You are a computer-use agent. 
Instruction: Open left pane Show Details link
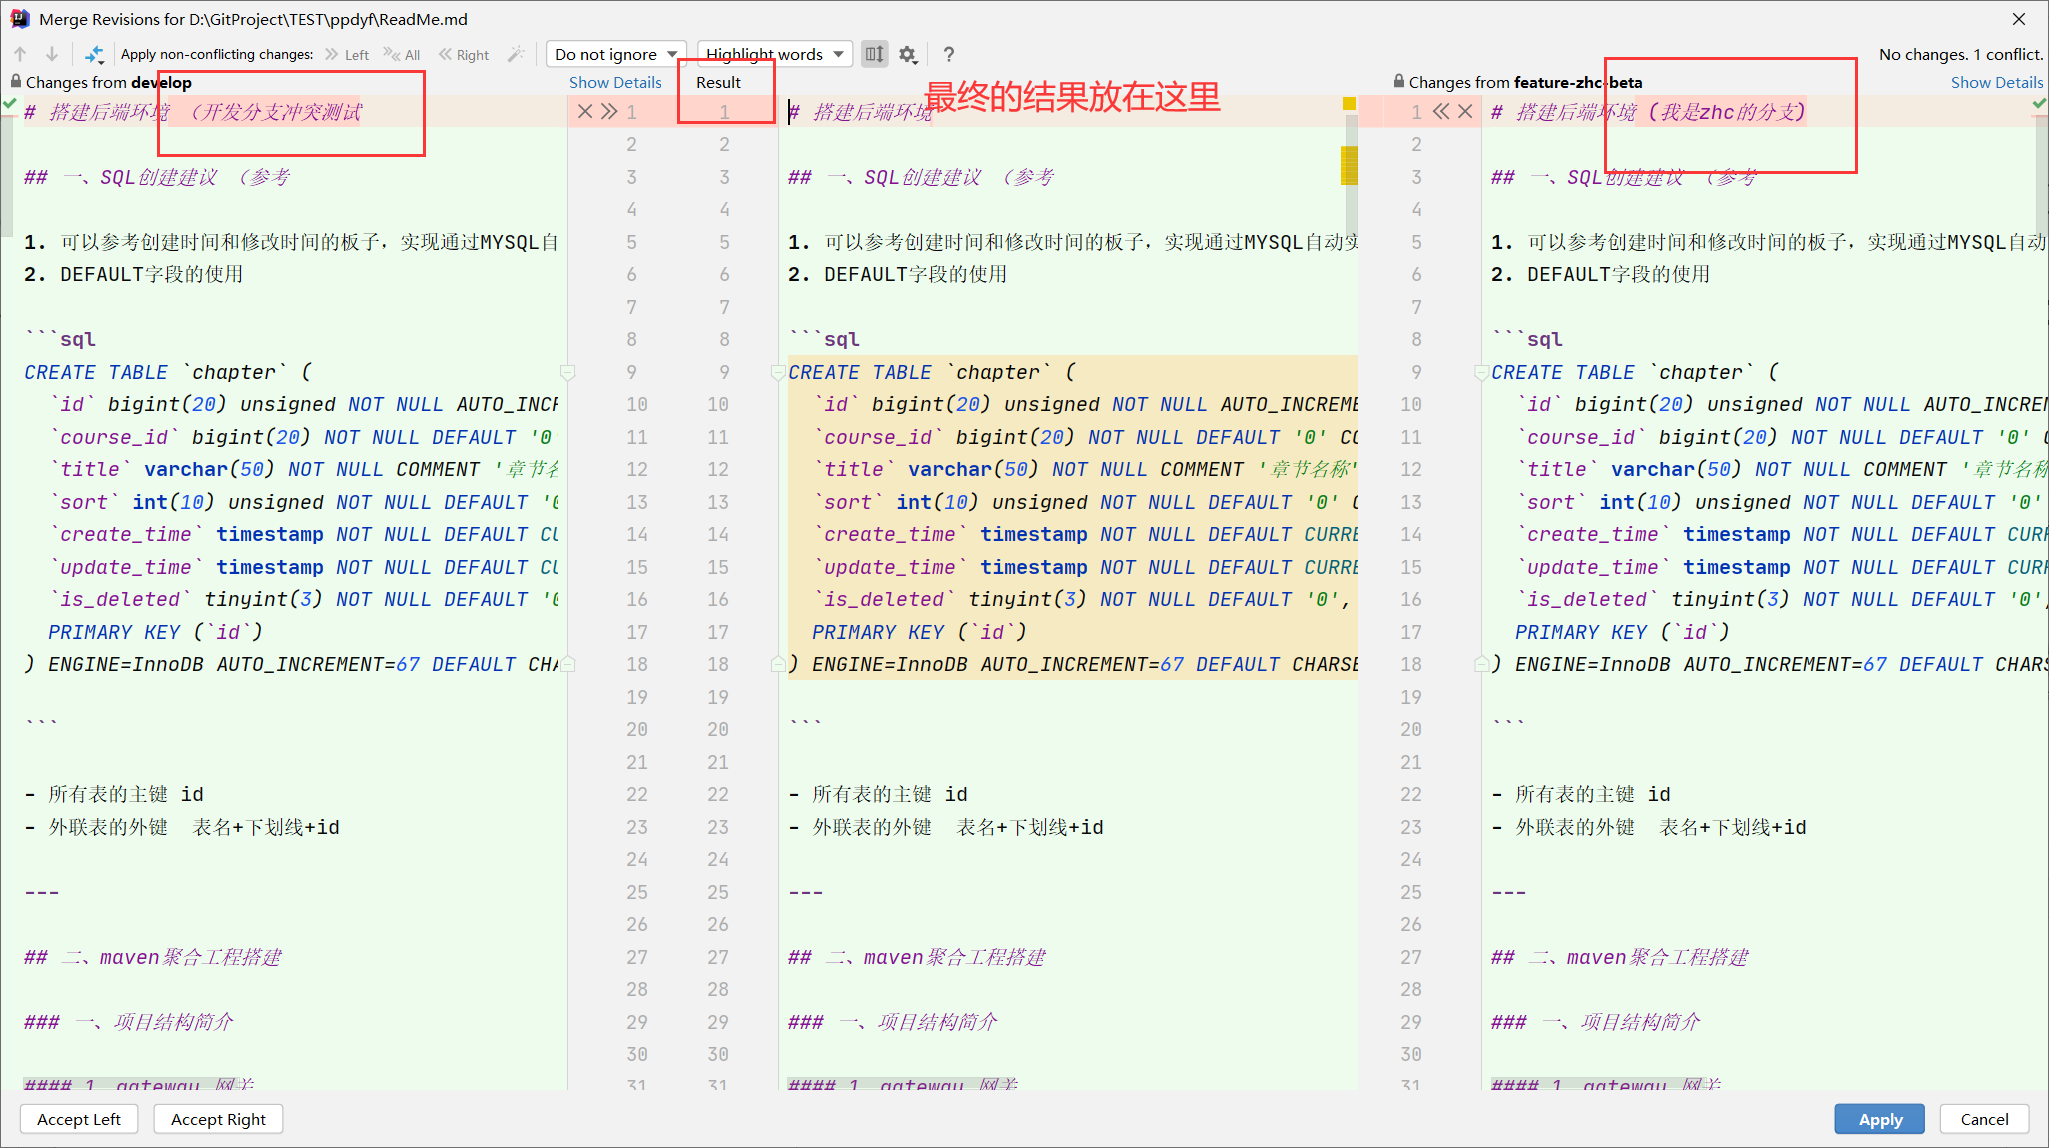tap(615, 82)
